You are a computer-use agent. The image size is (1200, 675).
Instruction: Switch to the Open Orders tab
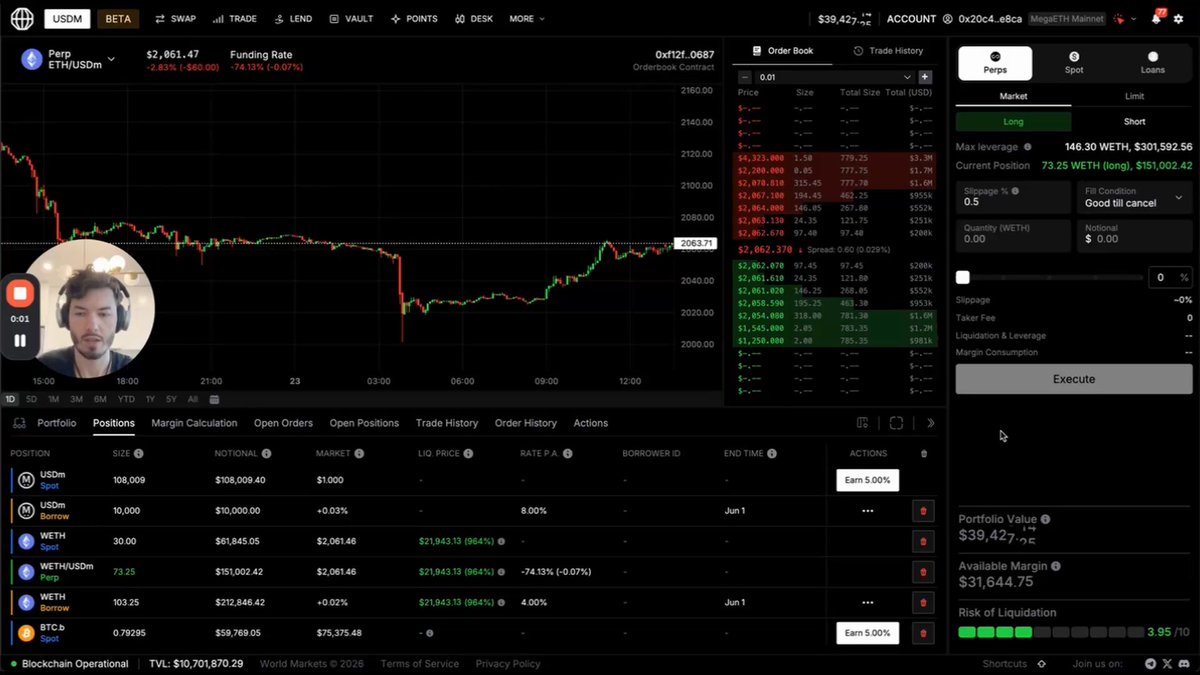click(283, 423)
